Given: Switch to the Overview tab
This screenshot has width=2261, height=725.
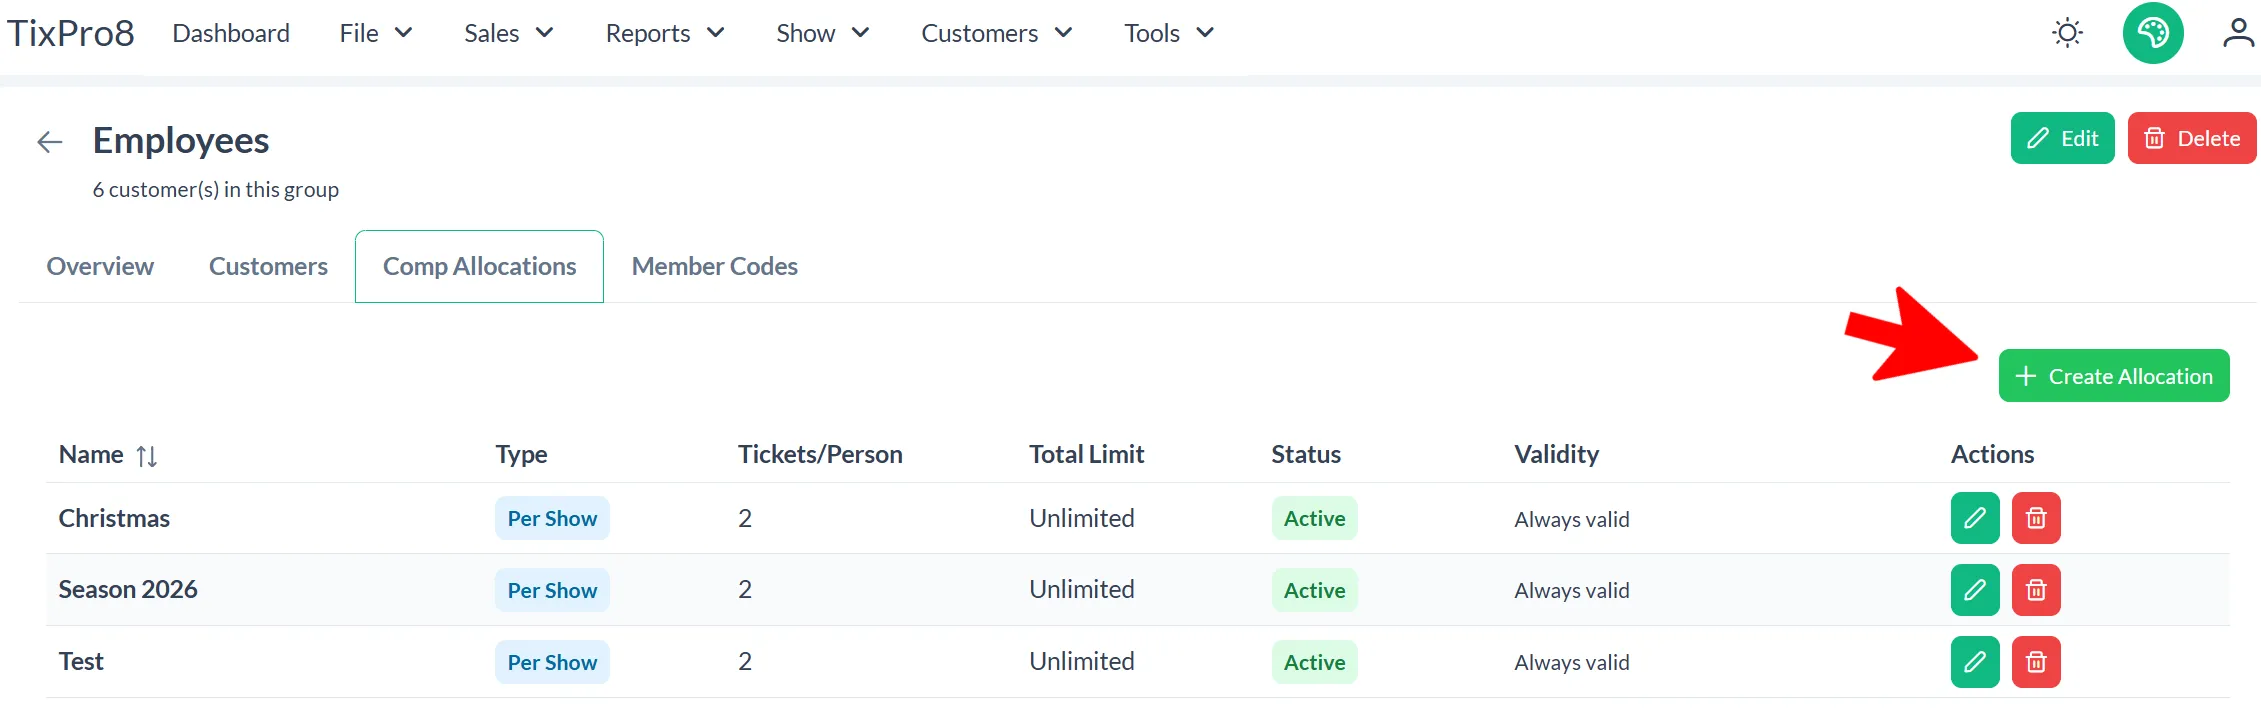Looking at the screenshot, I should click(x=100, y=266).
